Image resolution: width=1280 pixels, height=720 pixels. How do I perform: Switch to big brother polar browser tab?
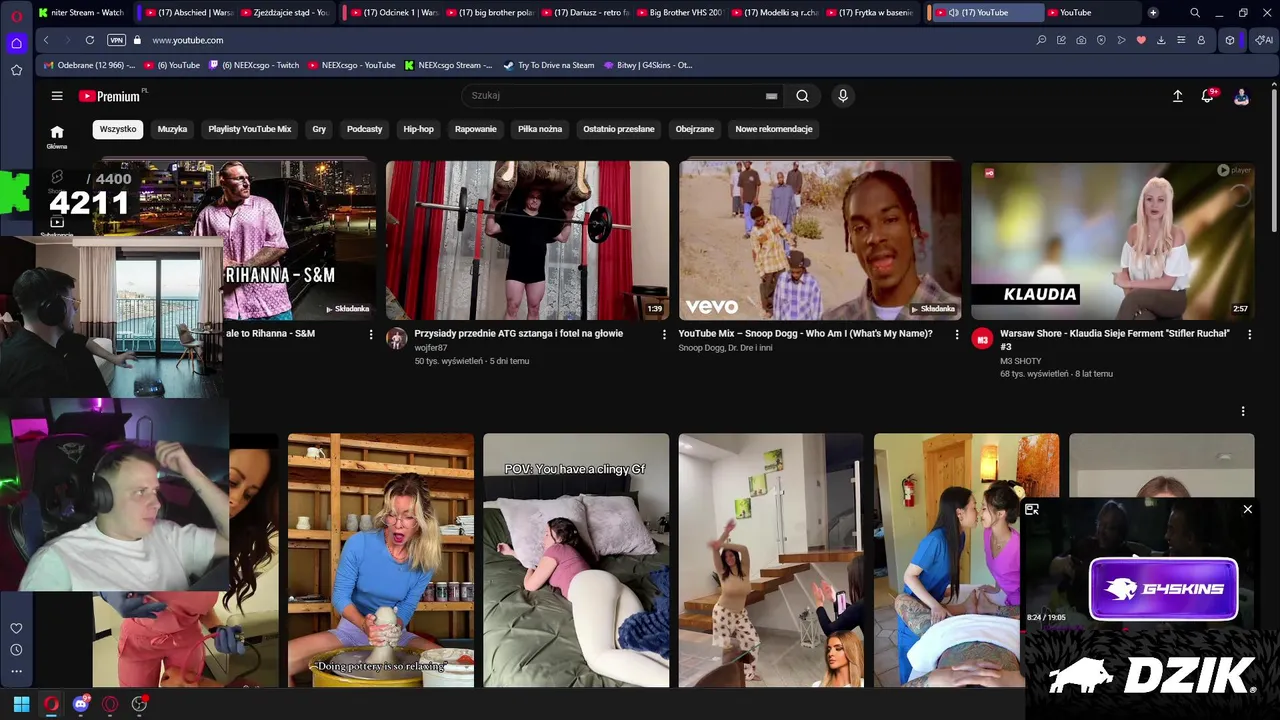[490, 12]
